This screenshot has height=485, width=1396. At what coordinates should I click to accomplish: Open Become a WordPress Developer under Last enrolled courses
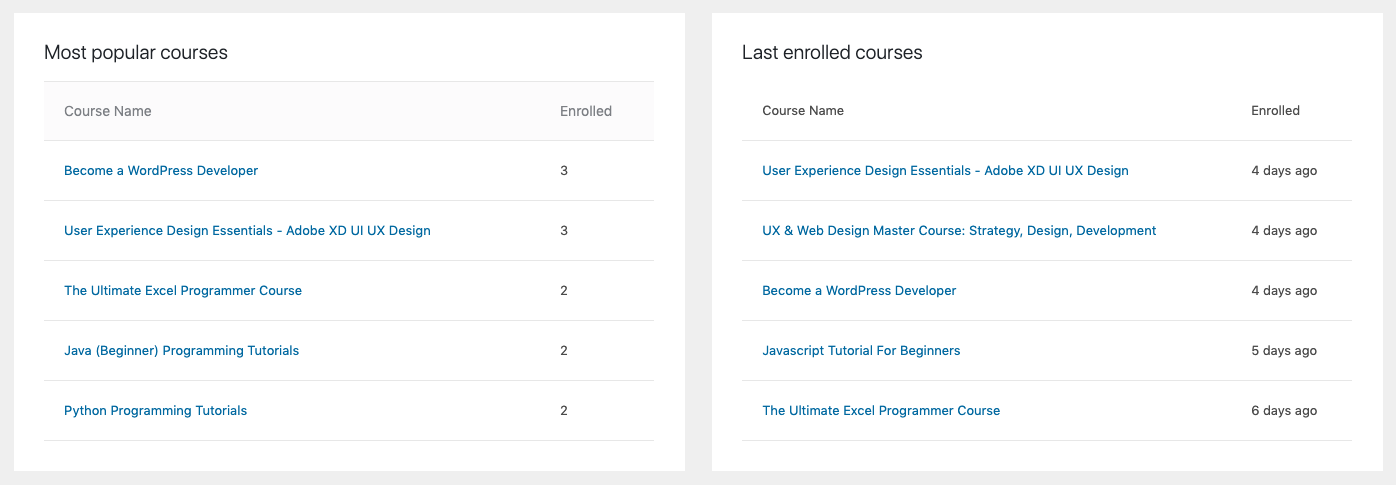[859, 291]
